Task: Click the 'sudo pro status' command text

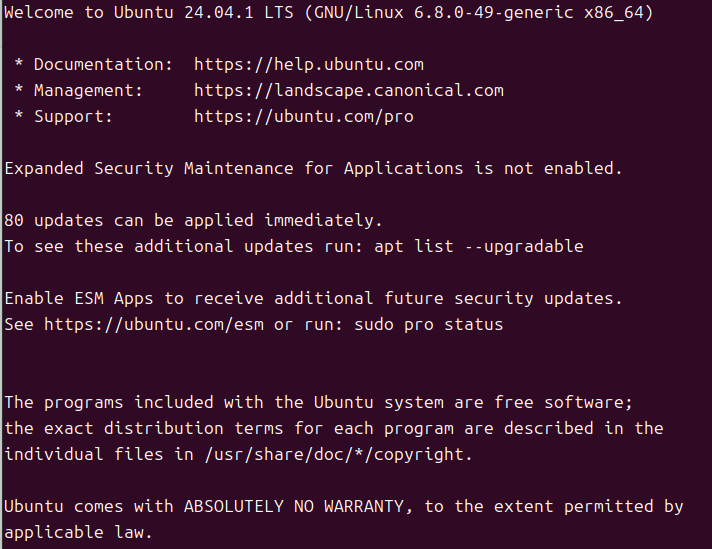Action: [429, 324]
